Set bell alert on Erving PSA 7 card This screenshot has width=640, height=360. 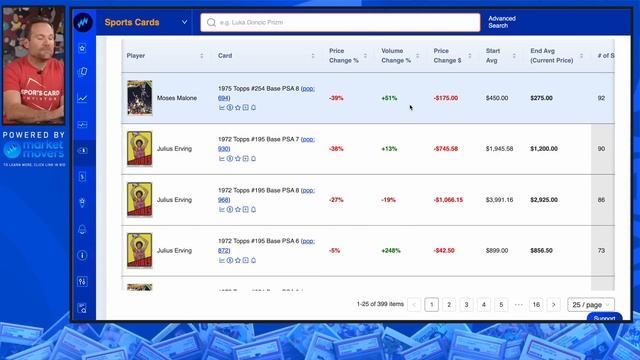click(253, 159)
